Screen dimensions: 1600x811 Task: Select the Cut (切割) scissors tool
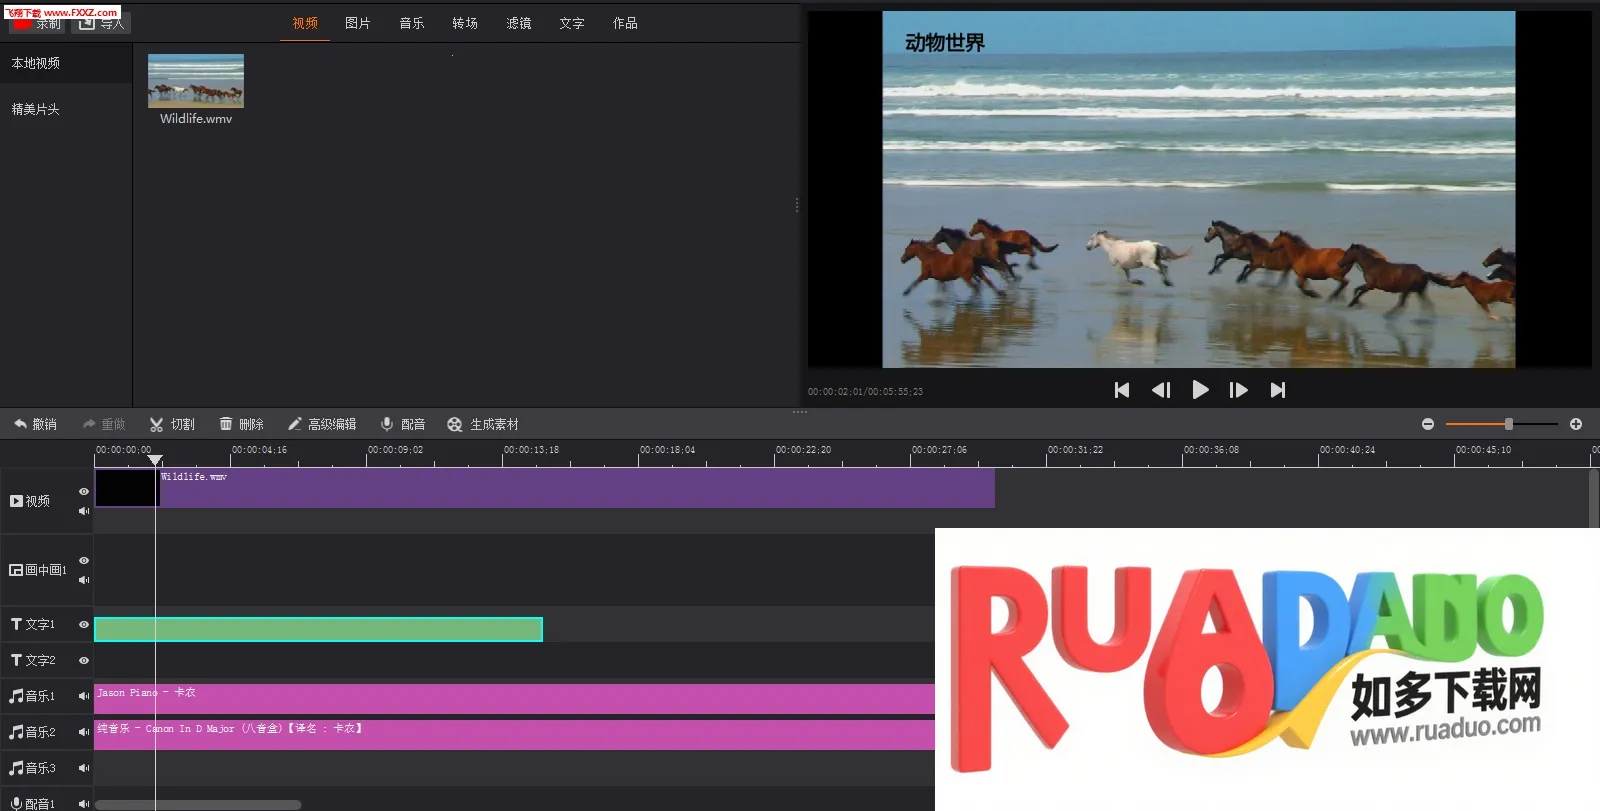pos(172,424)
